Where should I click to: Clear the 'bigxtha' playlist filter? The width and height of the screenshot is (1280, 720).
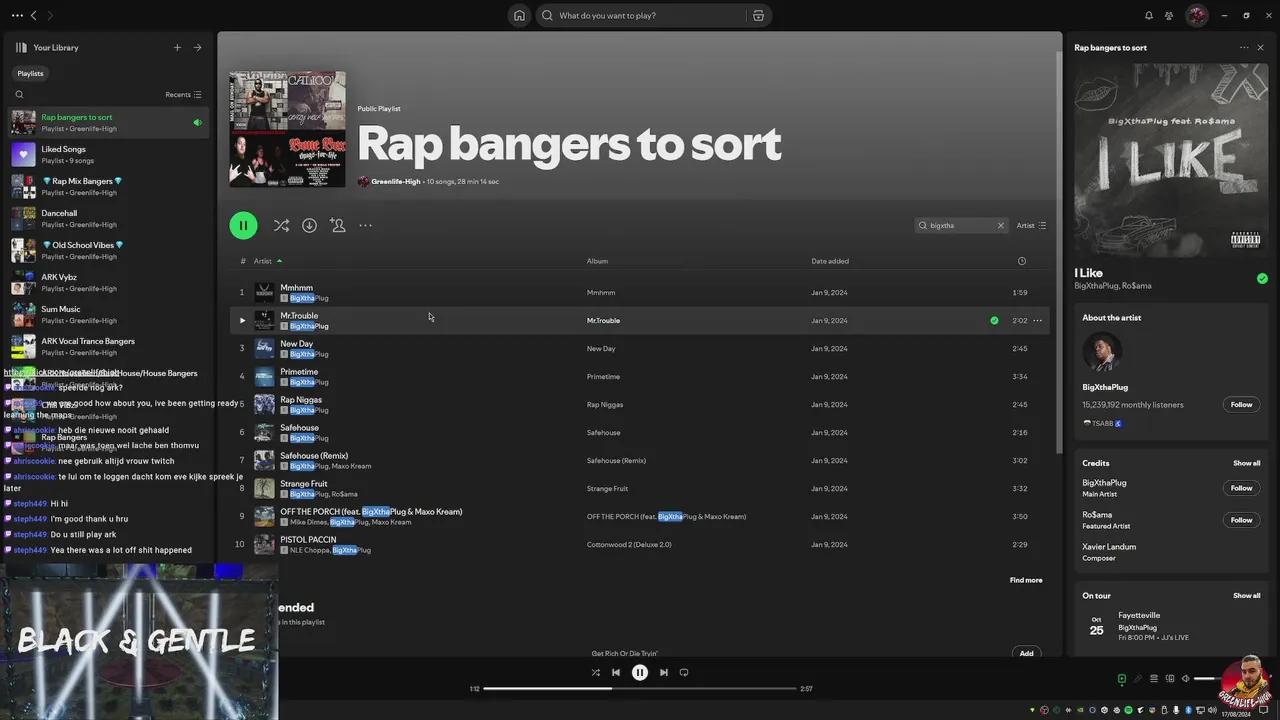point(1000,225)
